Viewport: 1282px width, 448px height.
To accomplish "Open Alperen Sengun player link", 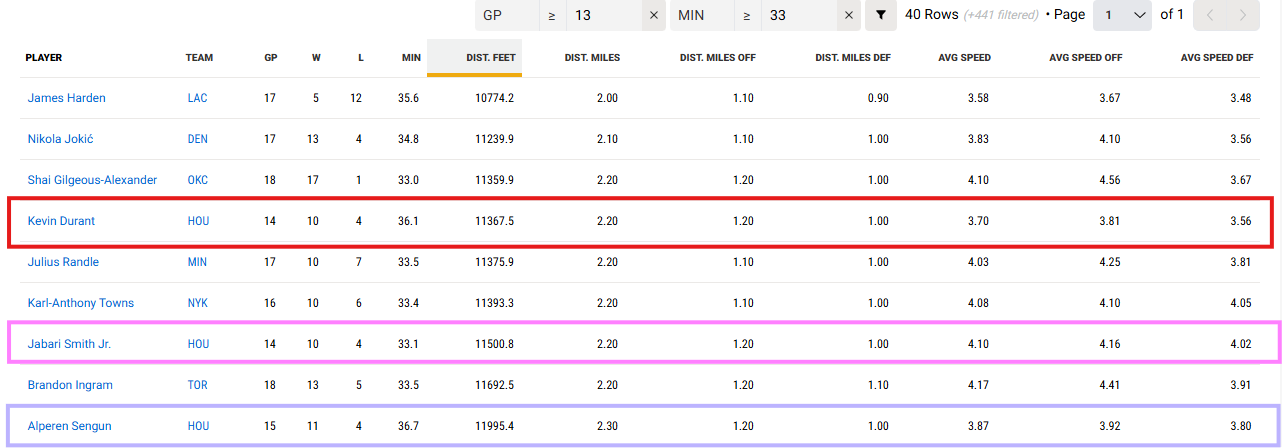I will (70, 426).
